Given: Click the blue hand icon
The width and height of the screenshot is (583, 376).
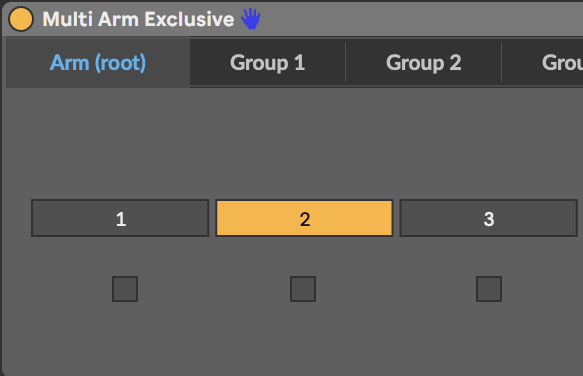Looking at the screenshot, I should (251, 19).
